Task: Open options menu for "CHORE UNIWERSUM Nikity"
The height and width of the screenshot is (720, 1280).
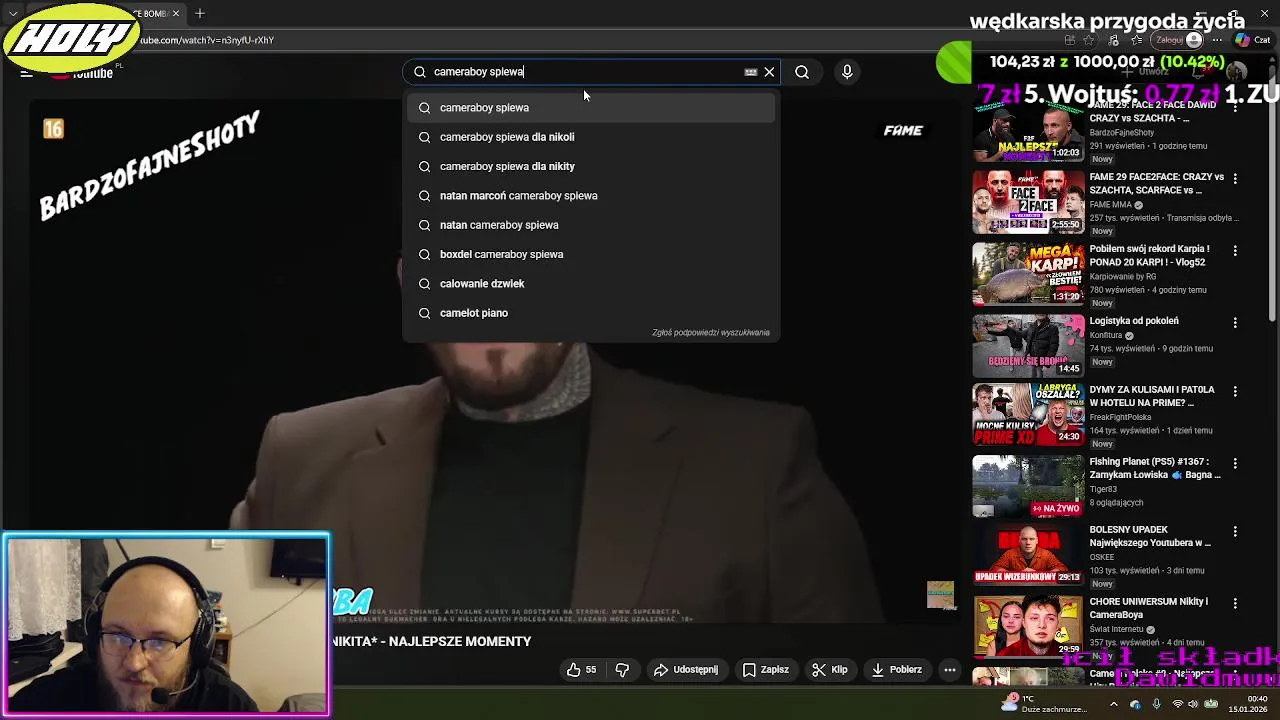Action: tap(1235, 604)
